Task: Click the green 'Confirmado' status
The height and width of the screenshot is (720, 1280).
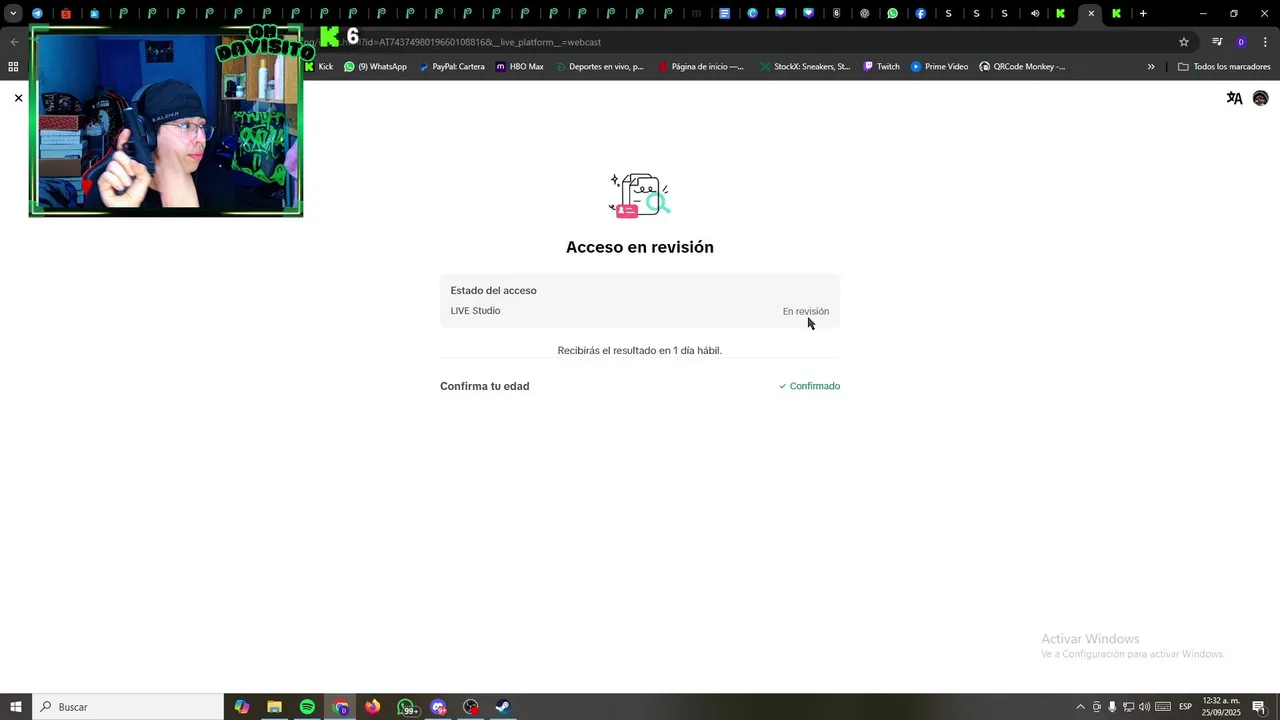Action: [810, 386]
